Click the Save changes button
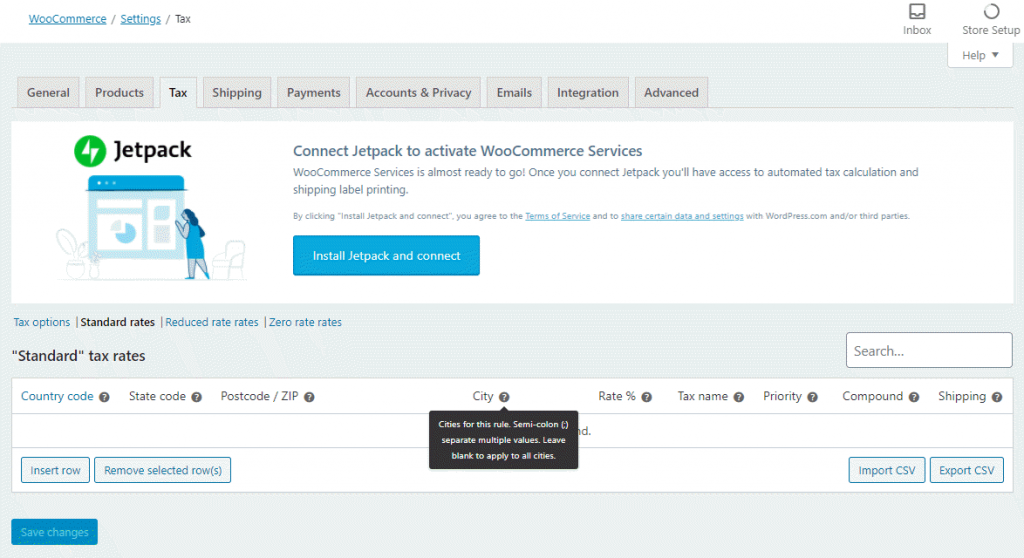1024x558 pixels. coord(54,532)
